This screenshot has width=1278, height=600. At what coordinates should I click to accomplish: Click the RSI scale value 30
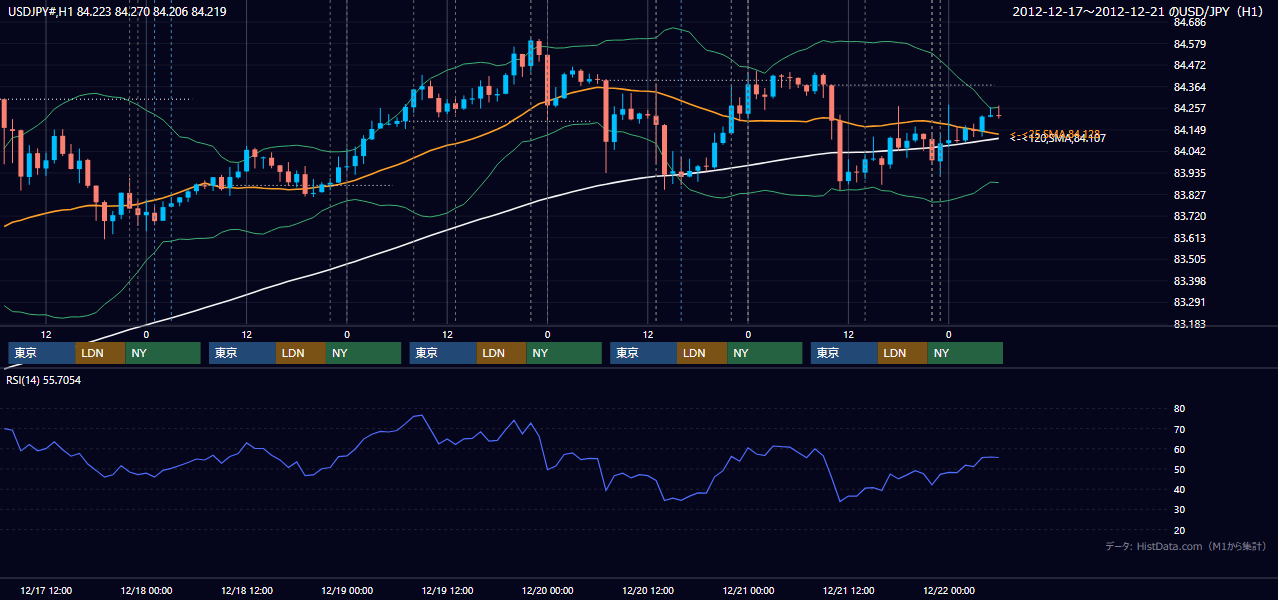[x=1179, y=510]
